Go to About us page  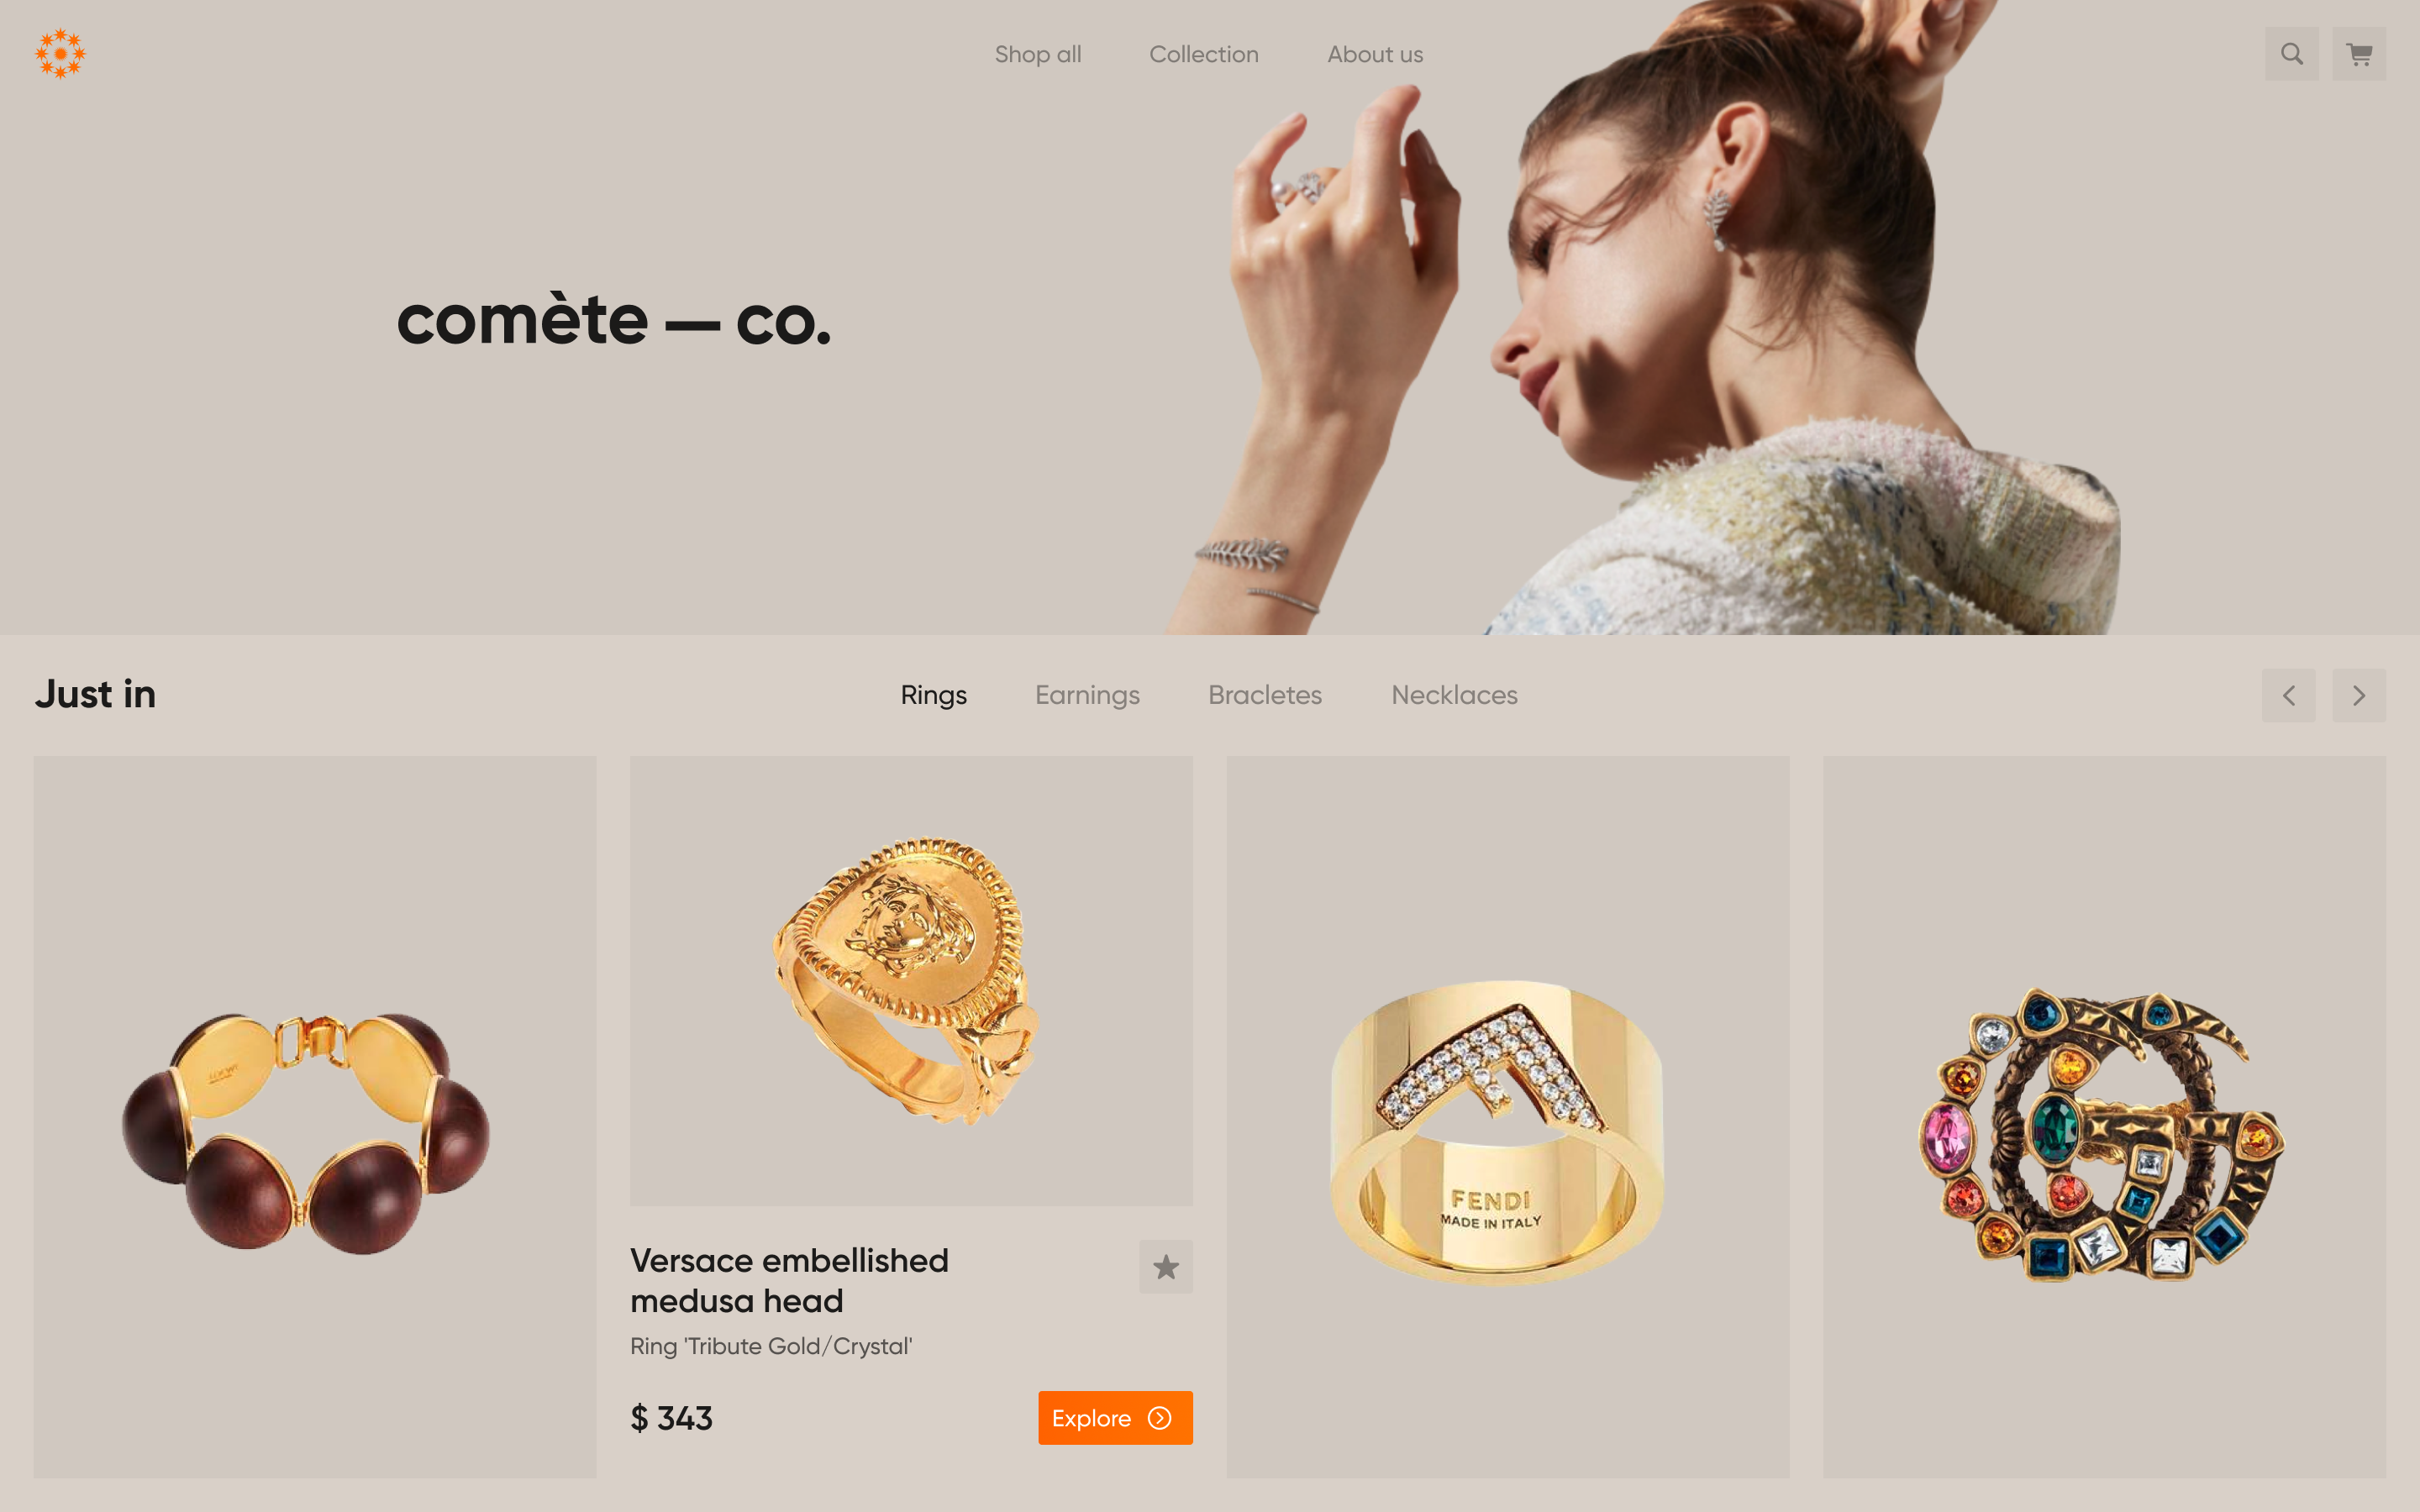(x=1375, y=54)
